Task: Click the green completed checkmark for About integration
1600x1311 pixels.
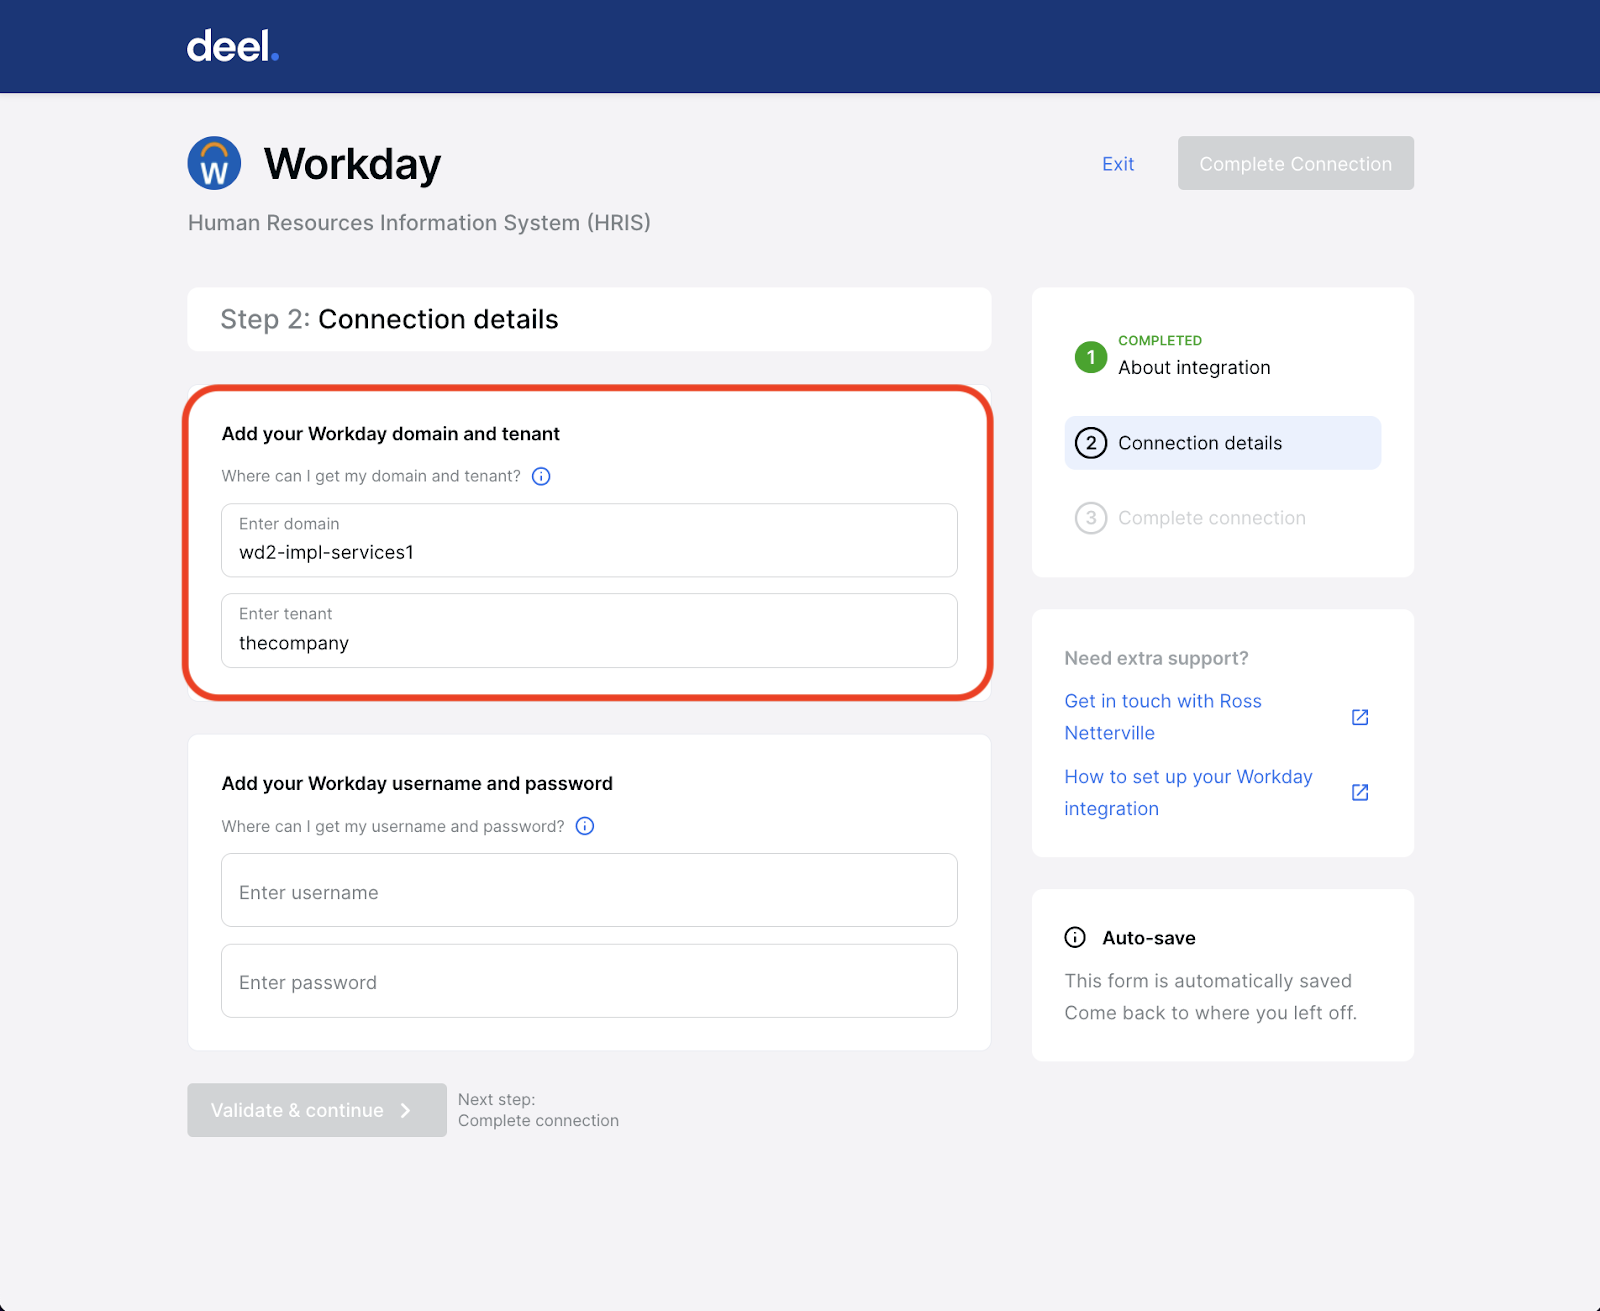Action: (x=1091, y=356)
